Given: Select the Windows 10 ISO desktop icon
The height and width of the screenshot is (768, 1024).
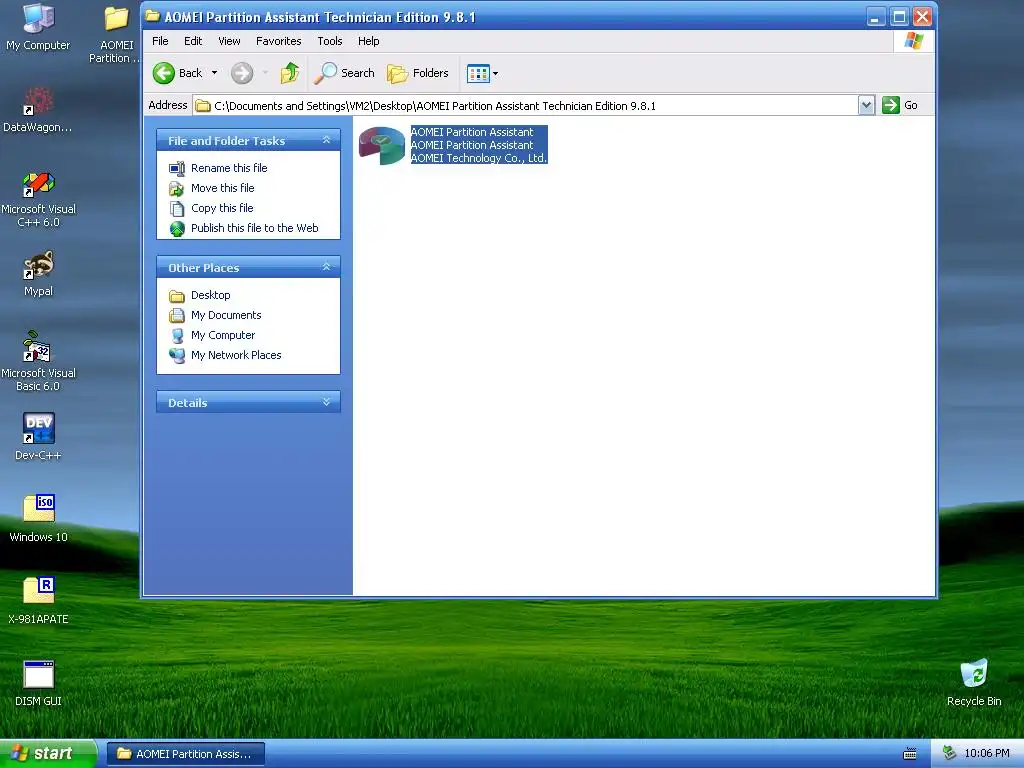Looking at the screenshot, I should click(38, 519).
